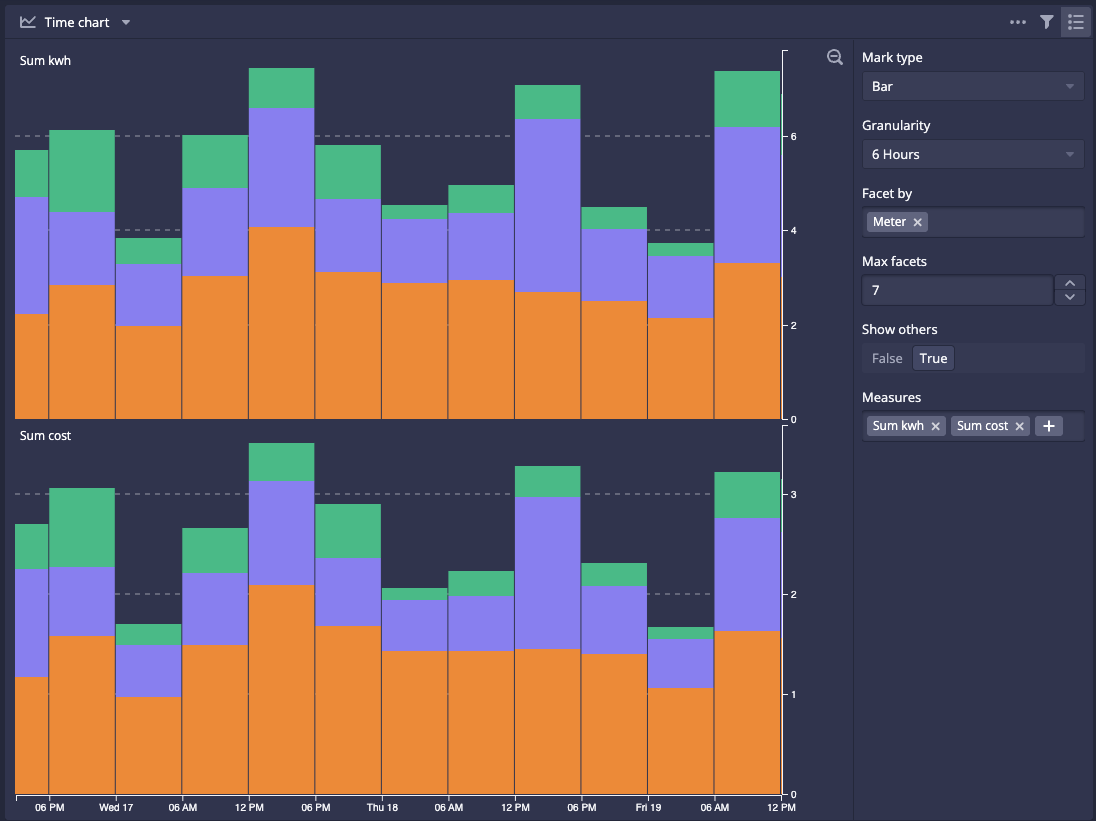Click the Mark type label
This screenshot has height=821, width=1096.
892,57
